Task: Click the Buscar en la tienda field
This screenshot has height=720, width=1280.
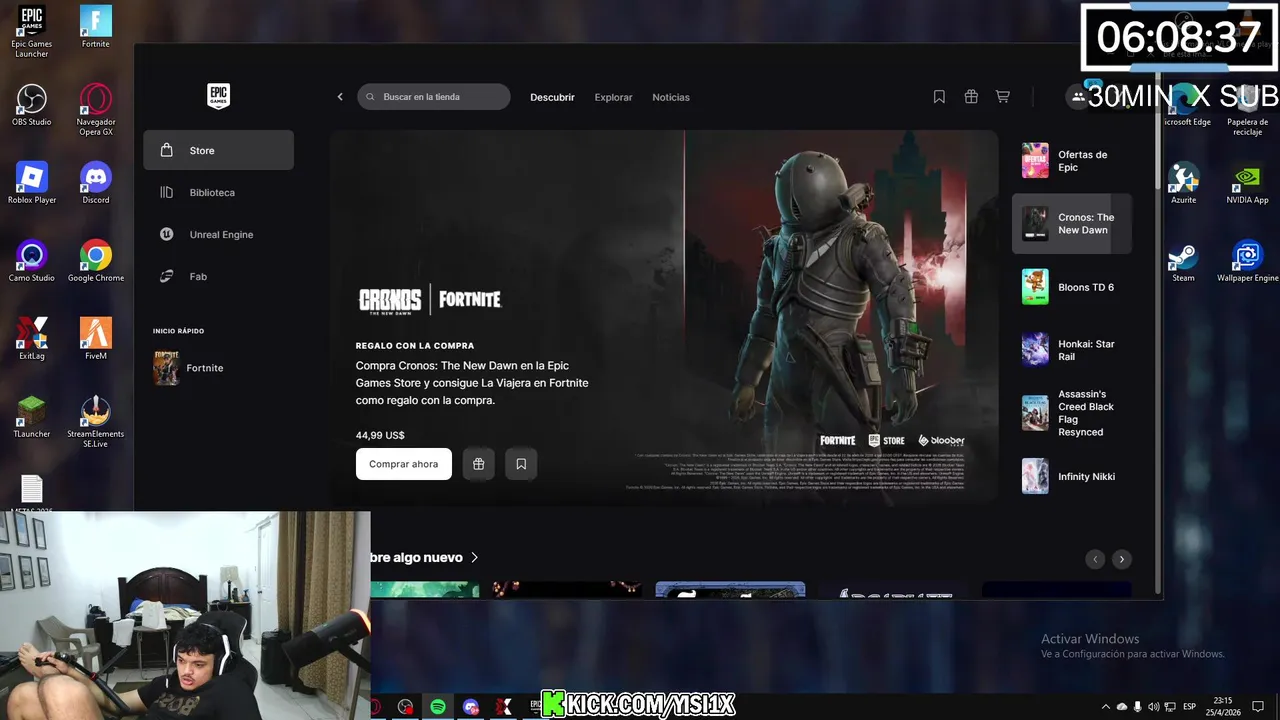Action: tap(434, 97)
